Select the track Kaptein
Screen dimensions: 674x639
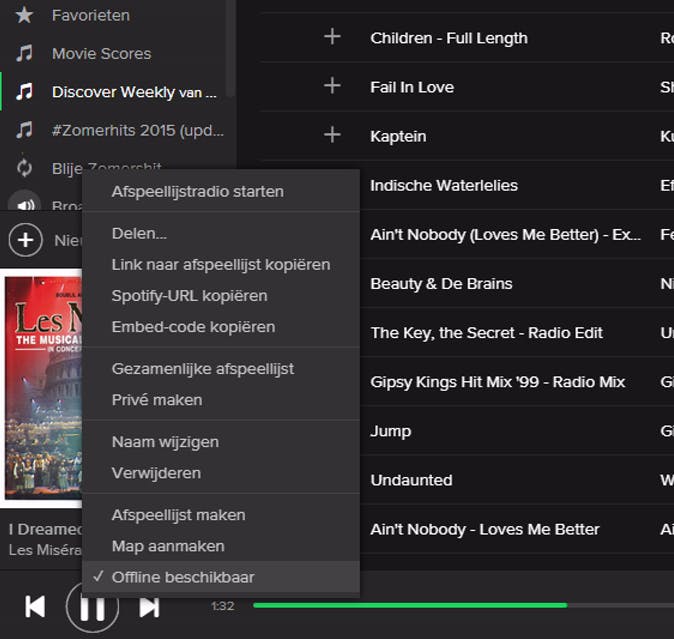pos(398,136)
